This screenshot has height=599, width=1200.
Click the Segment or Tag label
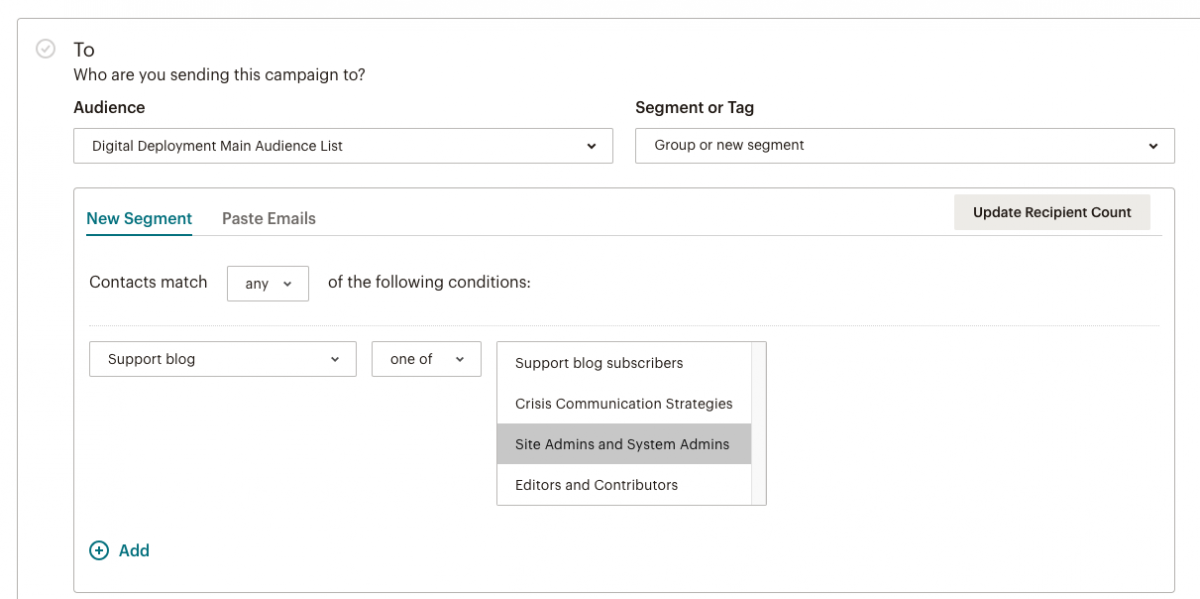695,107
